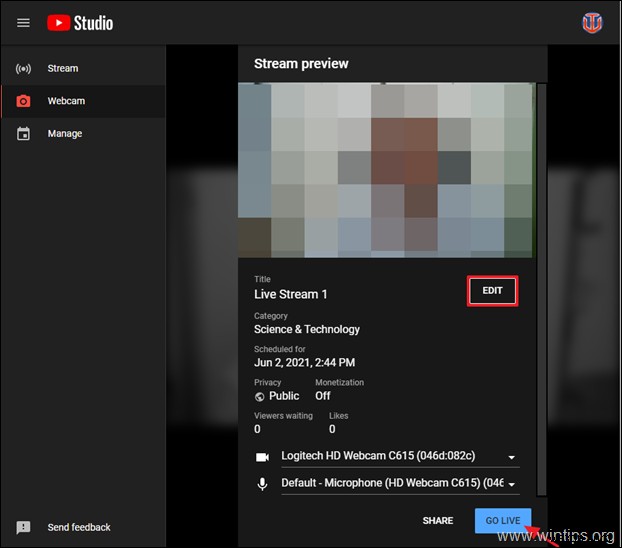Click the SHARE button
622x548 pixels.
[438, 521]
